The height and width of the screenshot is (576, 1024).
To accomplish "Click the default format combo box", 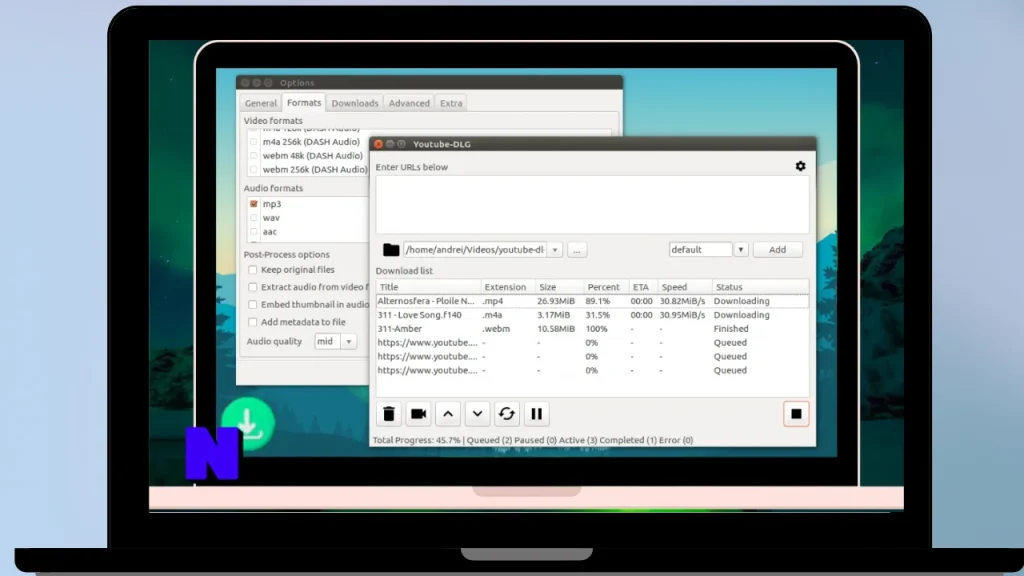I will tap(700, 249).
